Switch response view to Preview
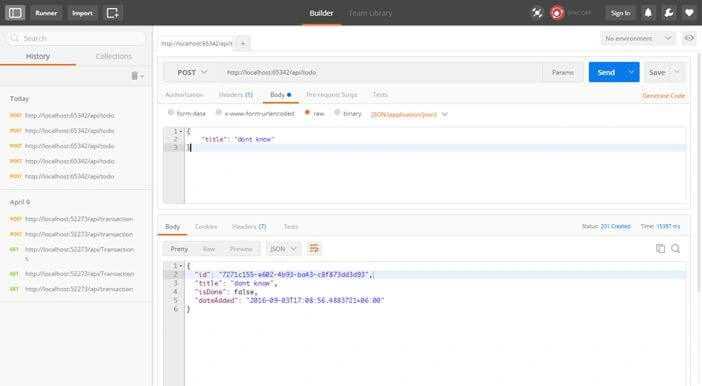The height and width of the screenshot is (386, 702). click(241, 249)
